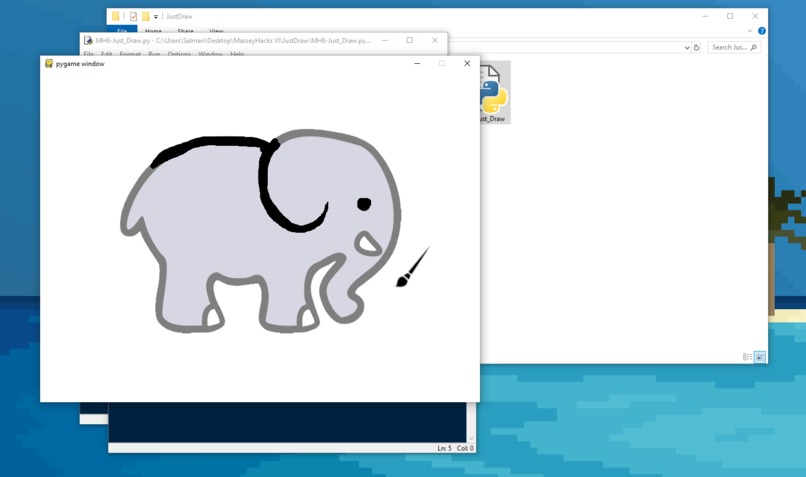Switch Explorer to large icons view
This screenshot has height=477, width=806.
pos(760,357)
